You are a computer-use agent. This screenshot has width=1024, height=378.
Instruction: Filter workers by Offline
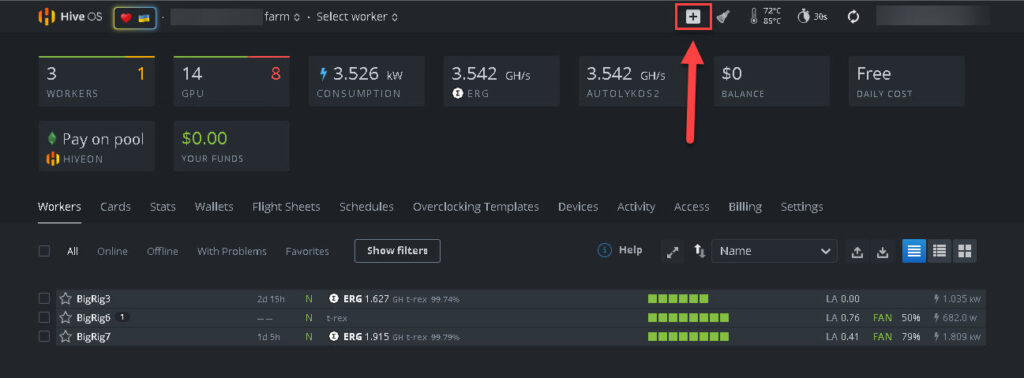[162, 251]
